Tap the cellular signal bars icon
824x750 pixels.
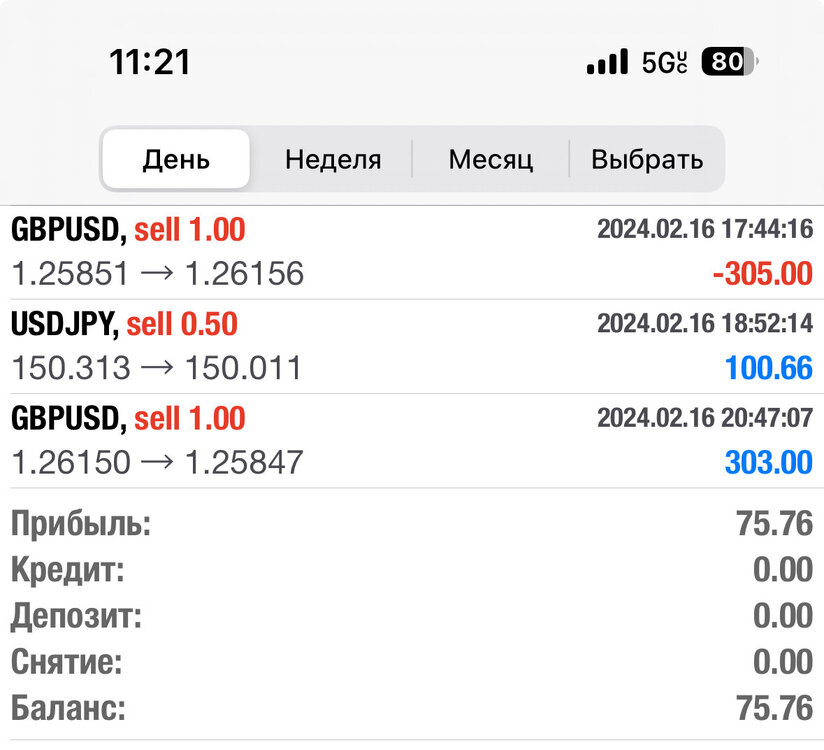[607, 62]
